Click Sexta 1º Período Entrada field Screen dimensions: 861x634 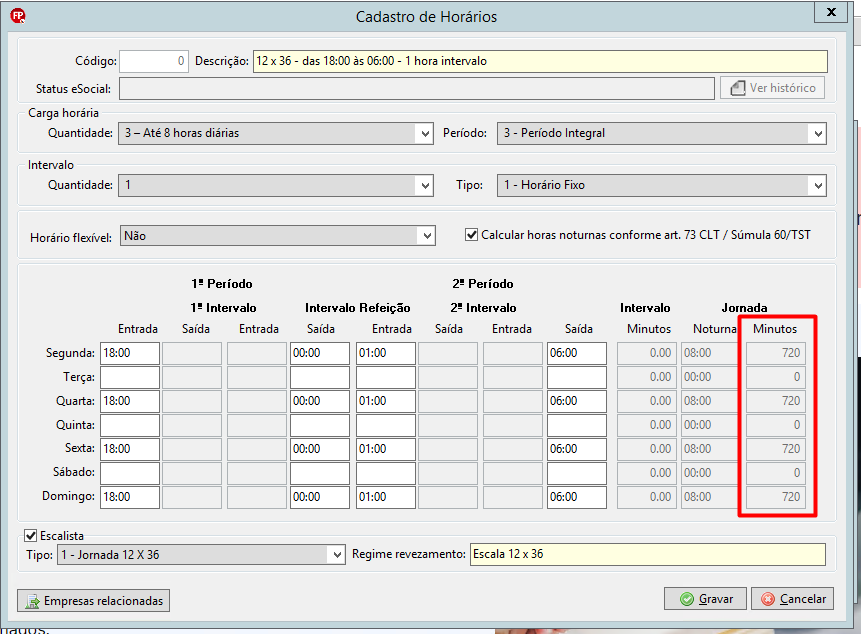point(130,449)
